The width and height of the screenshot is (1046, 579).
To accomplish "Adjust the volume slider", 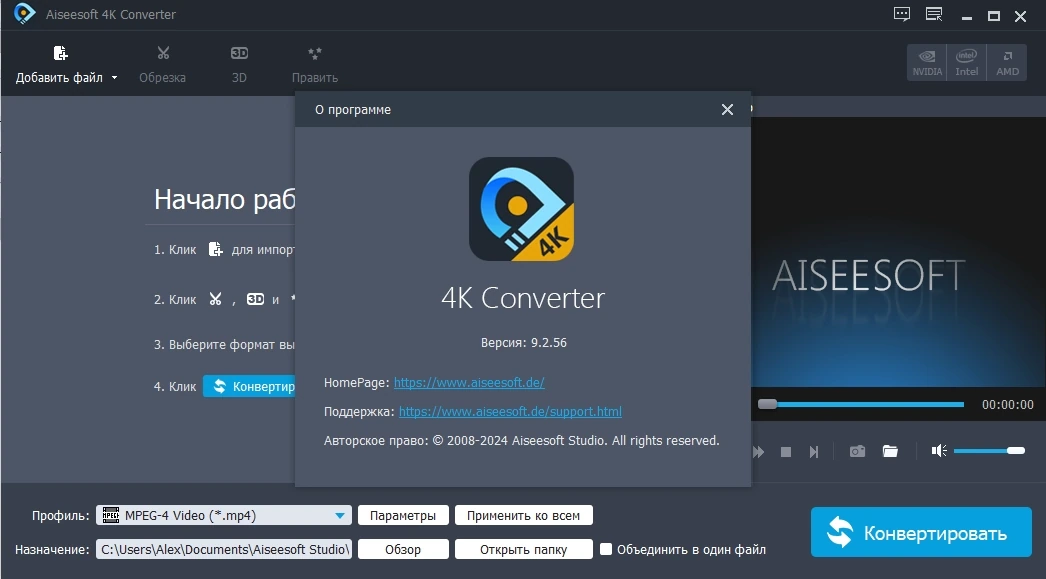I will point(989,451).
